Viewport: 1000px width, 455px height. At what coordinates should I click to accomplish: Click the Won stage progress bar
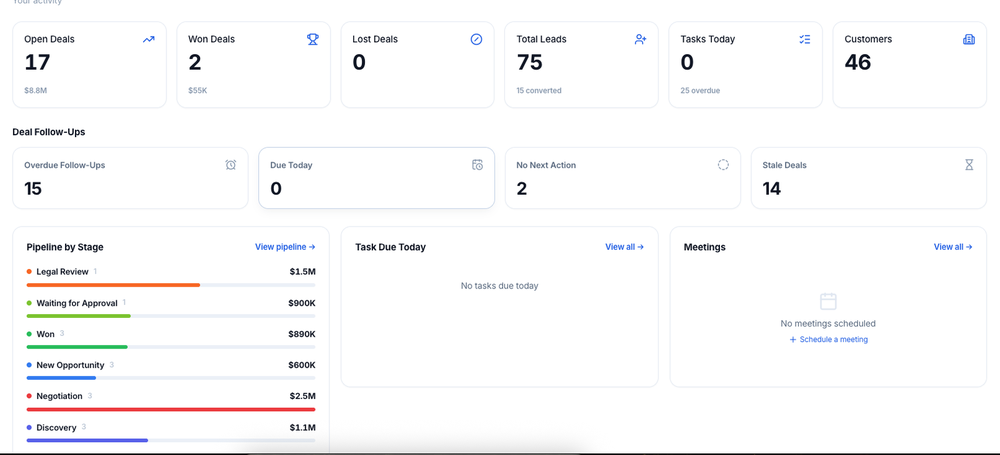pyautogui.click(x=77, y=347)
